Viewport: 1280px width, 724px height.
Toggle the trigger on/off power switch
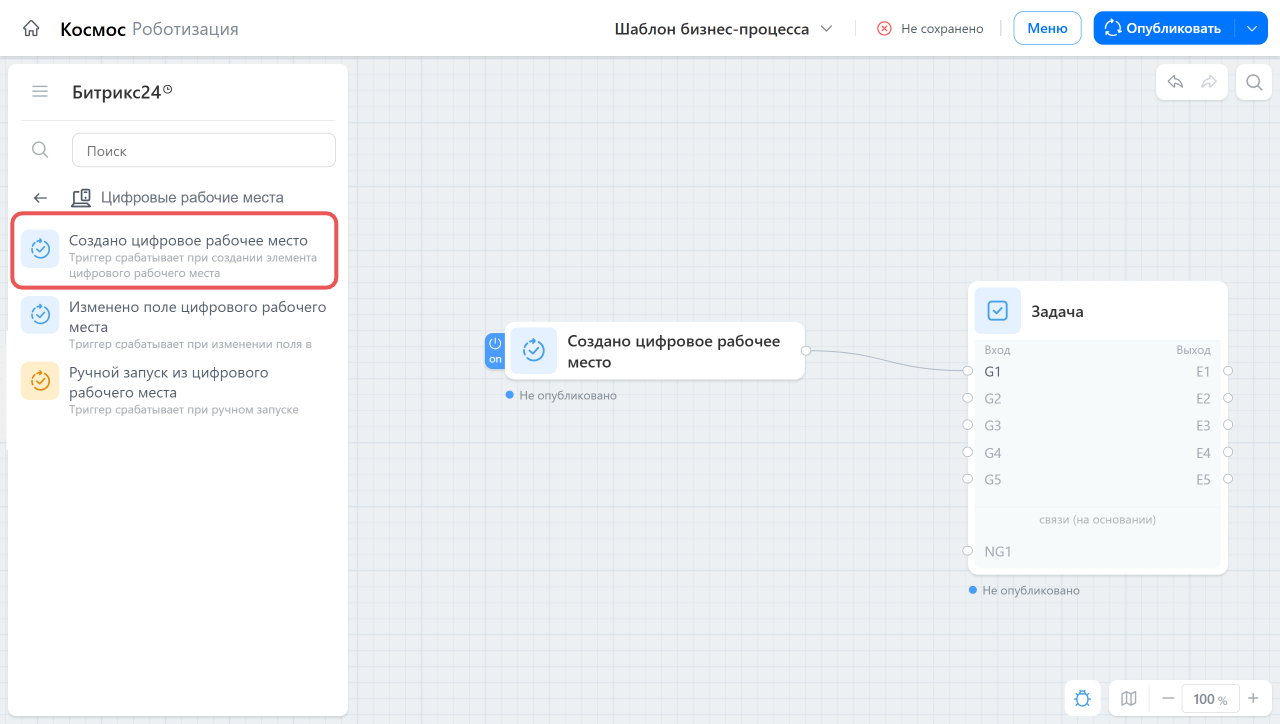point(495,350)
